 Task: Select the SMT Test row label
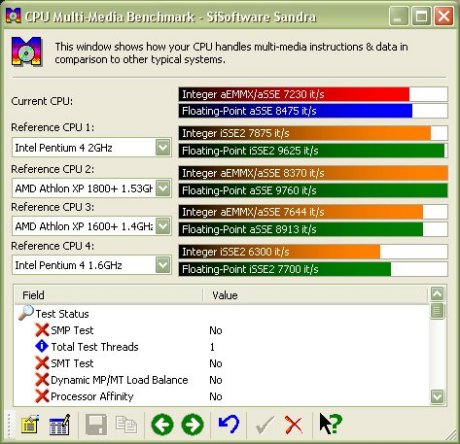tap(72, 363)
